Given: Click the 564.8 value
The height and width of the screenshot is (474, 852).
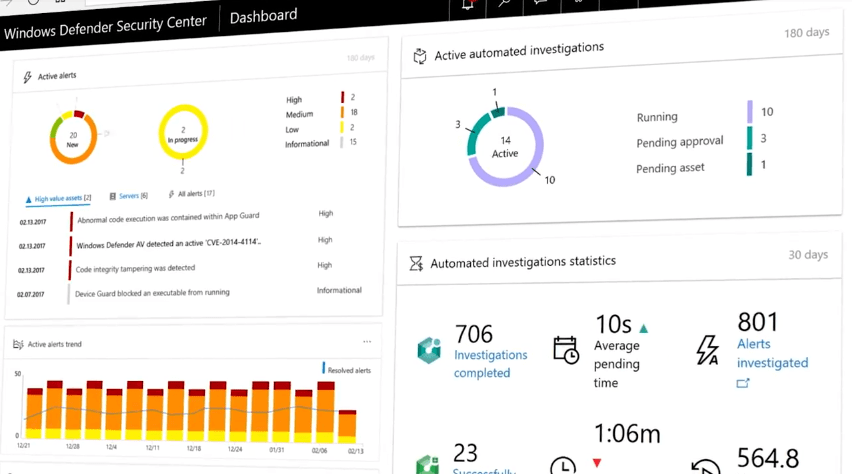Looking at the screenshot, I should click(x=768, y=458).
